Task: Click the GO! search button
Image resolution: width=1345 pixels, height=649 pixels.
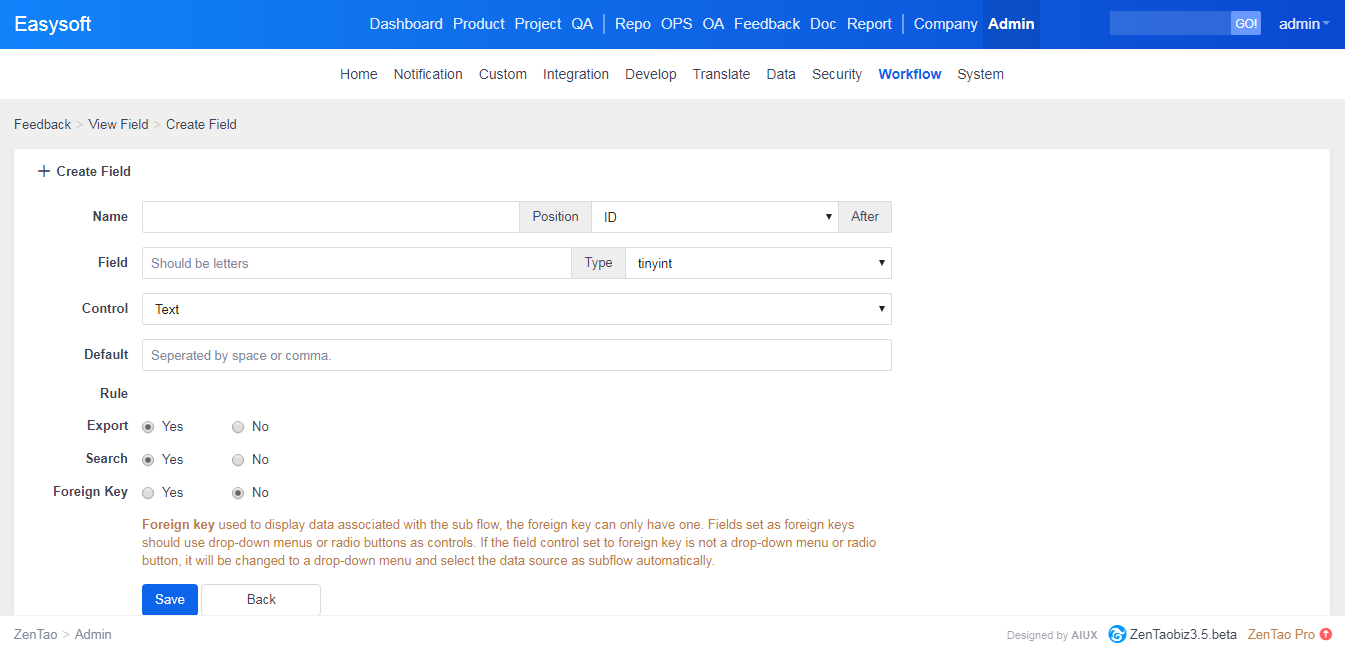Action: [1246, 24]
